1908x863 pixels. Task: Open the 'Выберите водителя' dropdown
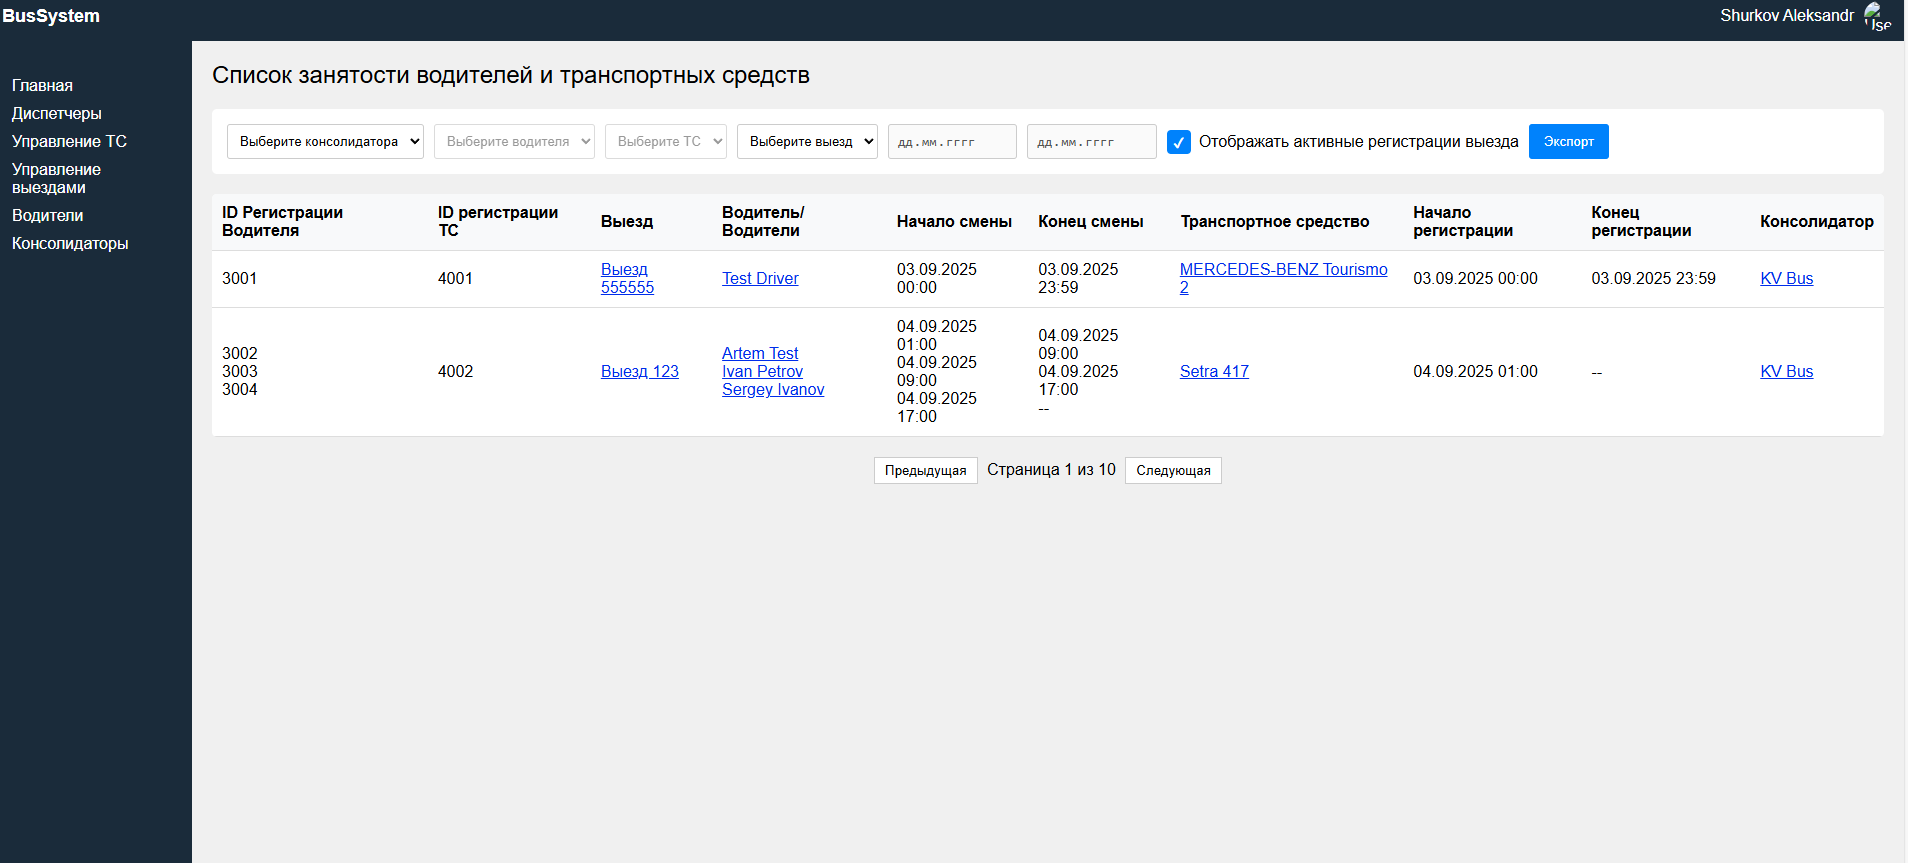click(514, 142)
